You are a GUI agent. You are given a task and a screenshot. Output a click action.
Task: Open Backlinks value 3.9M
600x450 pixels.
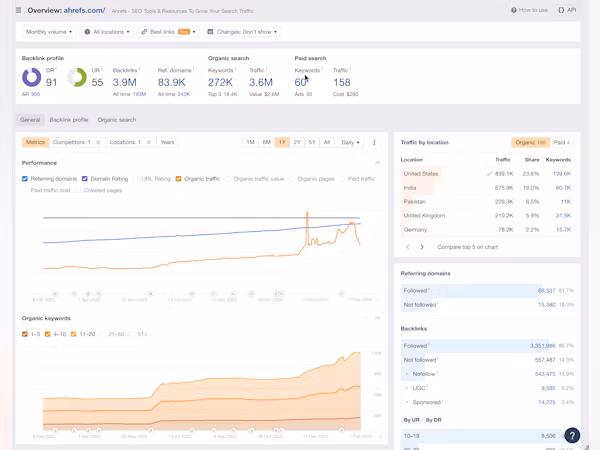click(x=124, y=82)
